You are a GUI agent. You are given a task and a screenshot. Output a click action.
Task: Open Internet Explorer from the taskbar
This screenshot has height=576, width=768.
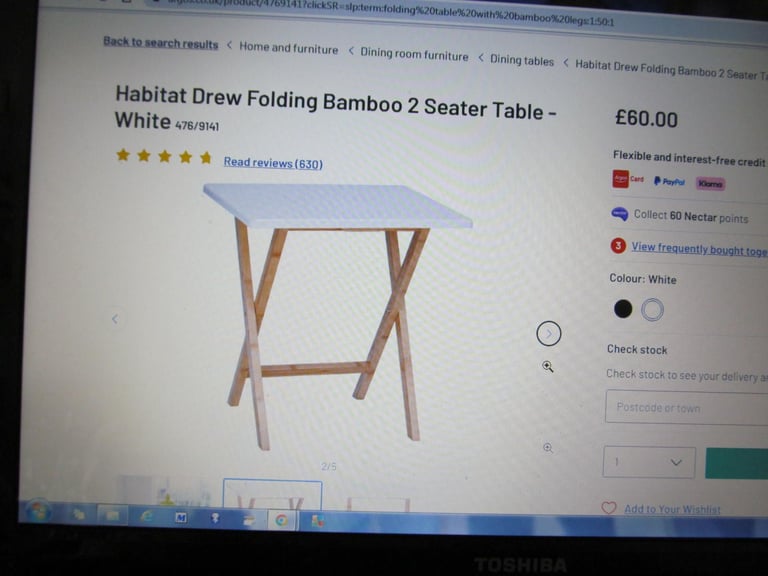146,516
